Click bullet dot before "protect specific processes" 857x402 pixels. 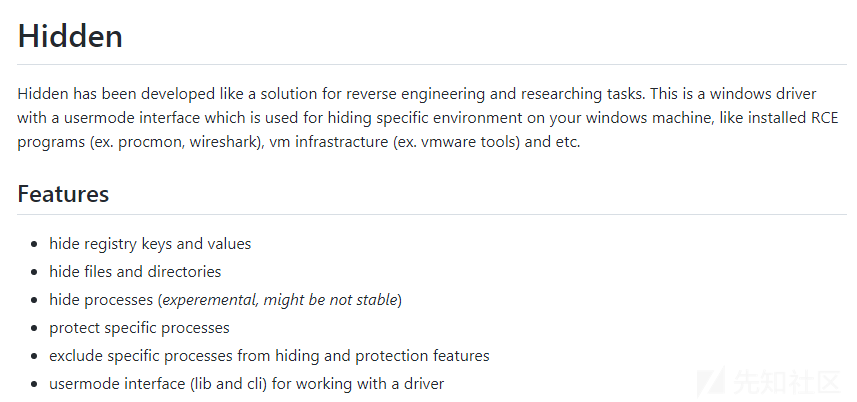click(x=35, y=328)
